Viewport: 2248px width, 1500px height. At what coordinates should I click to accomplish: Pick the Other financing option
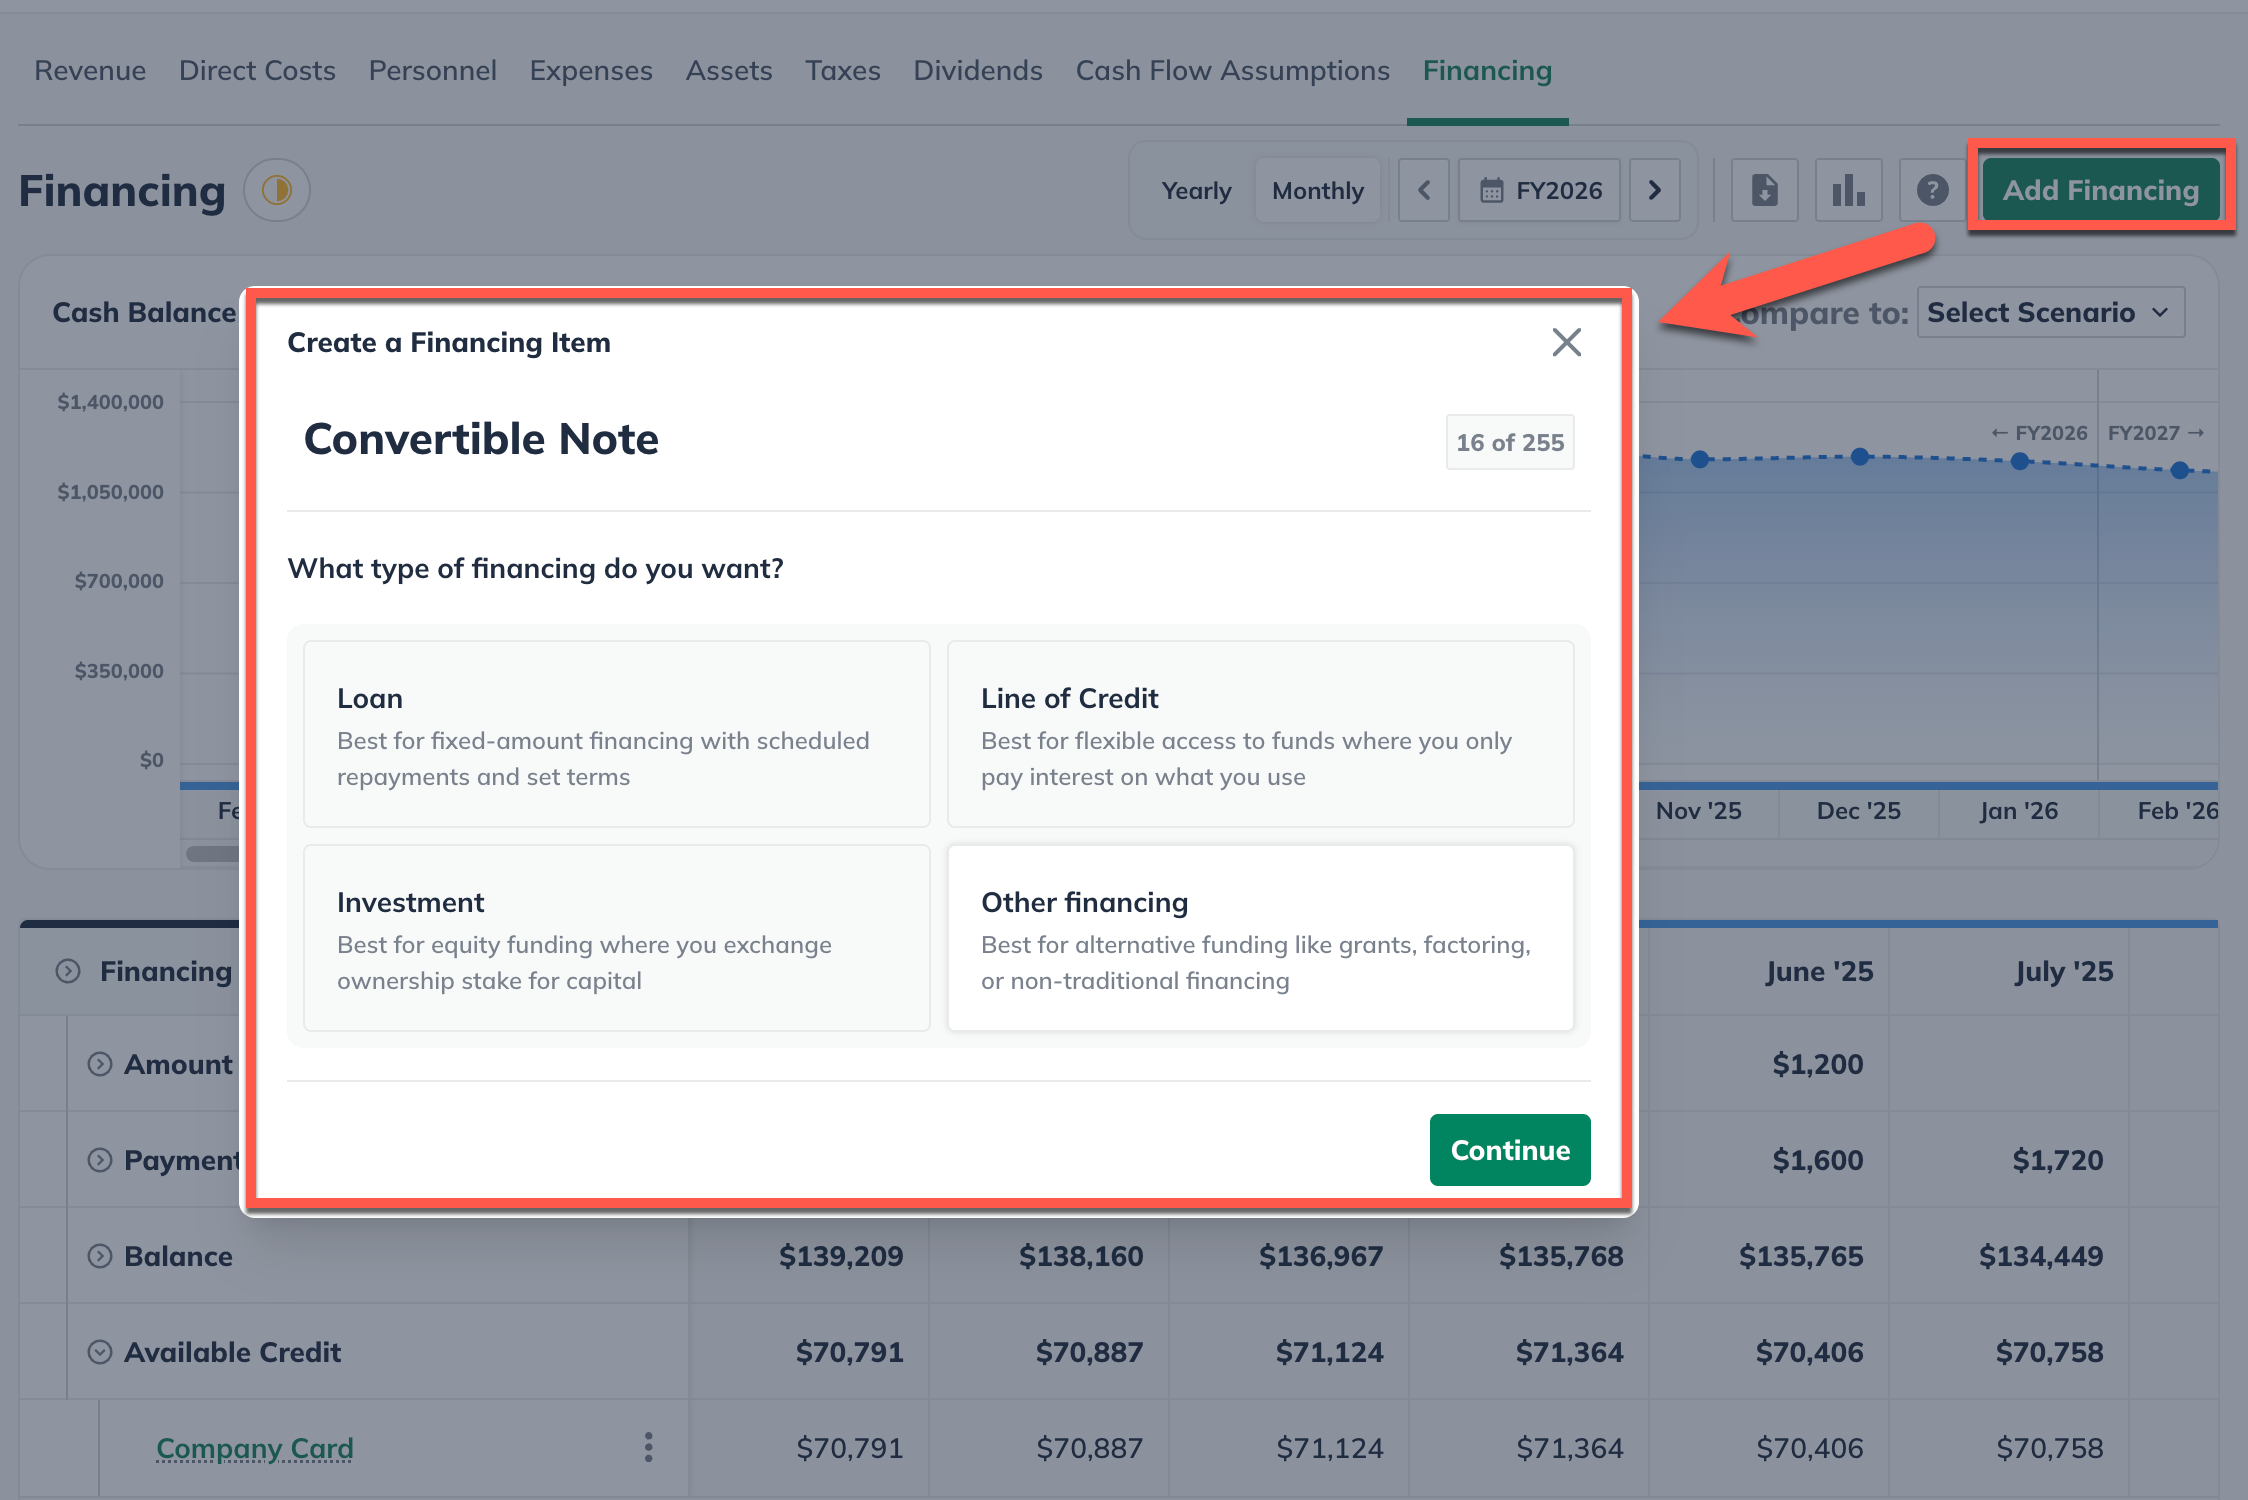pos(1260,938)
